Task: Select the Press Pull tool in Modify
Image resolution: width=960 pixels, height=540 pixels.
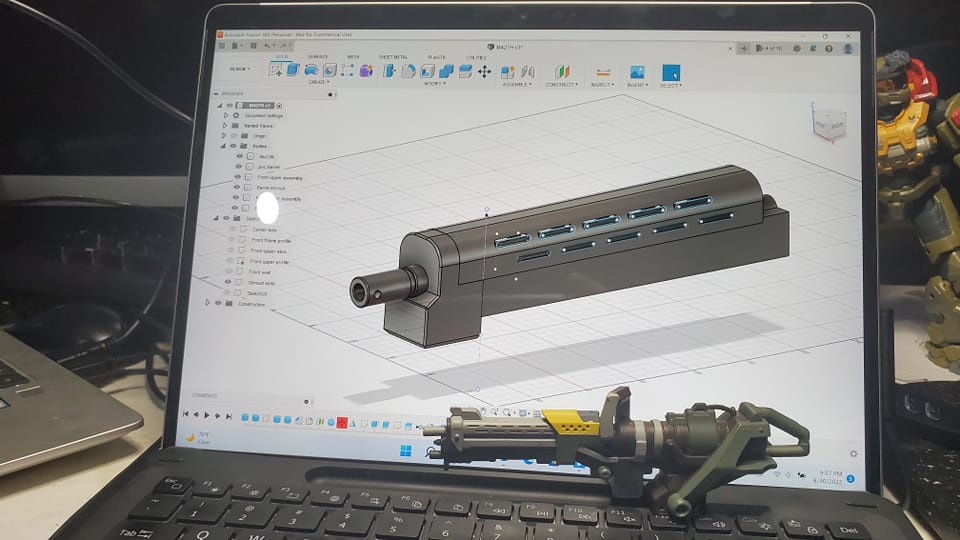Action: [x=389, y=71]
